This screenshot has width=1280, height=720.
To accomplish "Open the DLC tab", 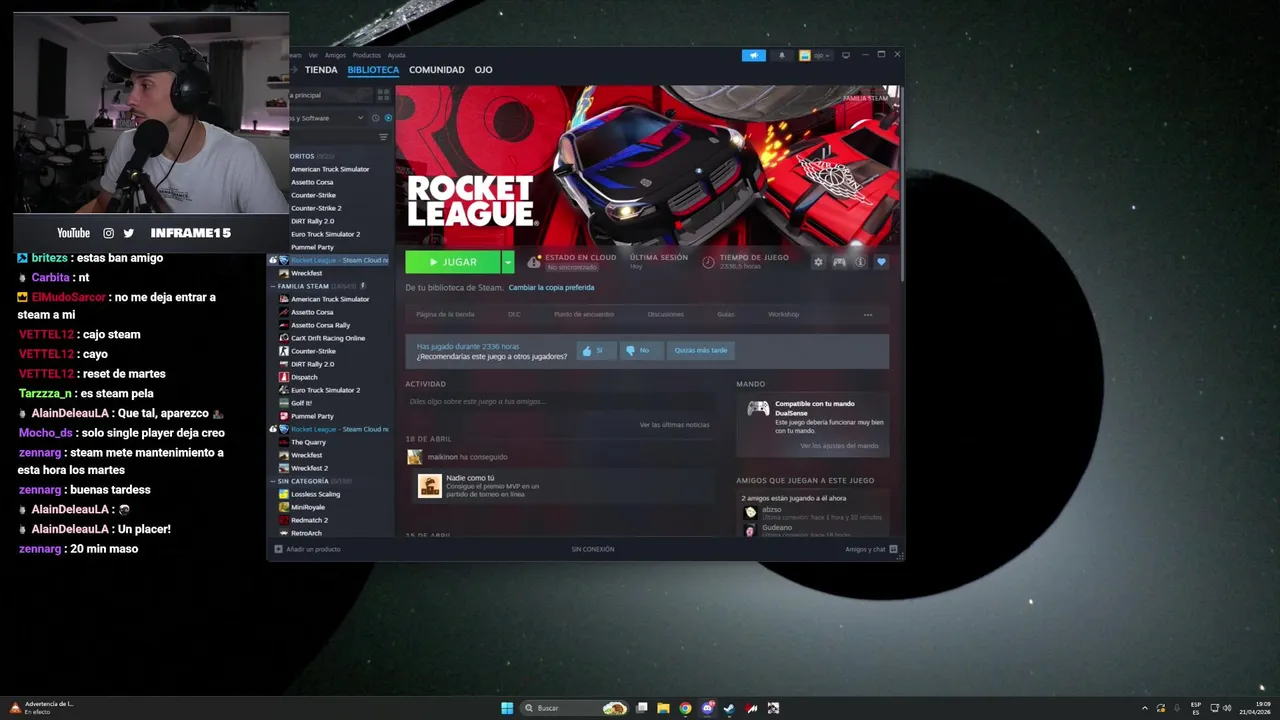I will [514, 314].
